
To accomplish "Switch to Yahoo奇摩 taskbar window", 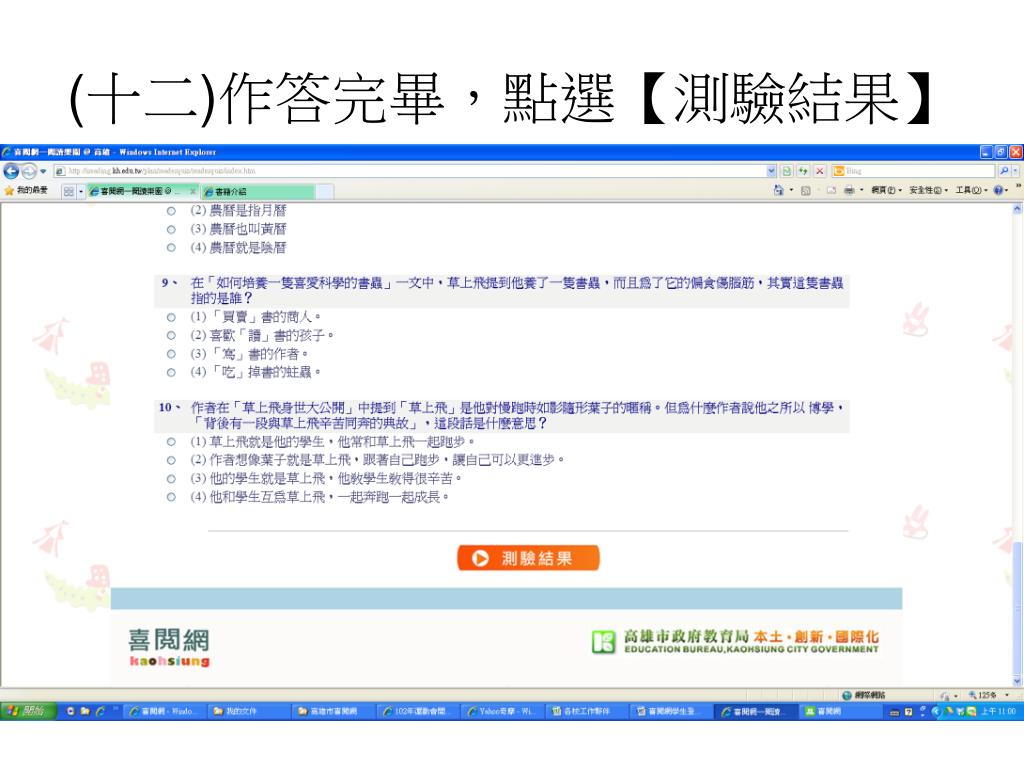I will [504, 711].
